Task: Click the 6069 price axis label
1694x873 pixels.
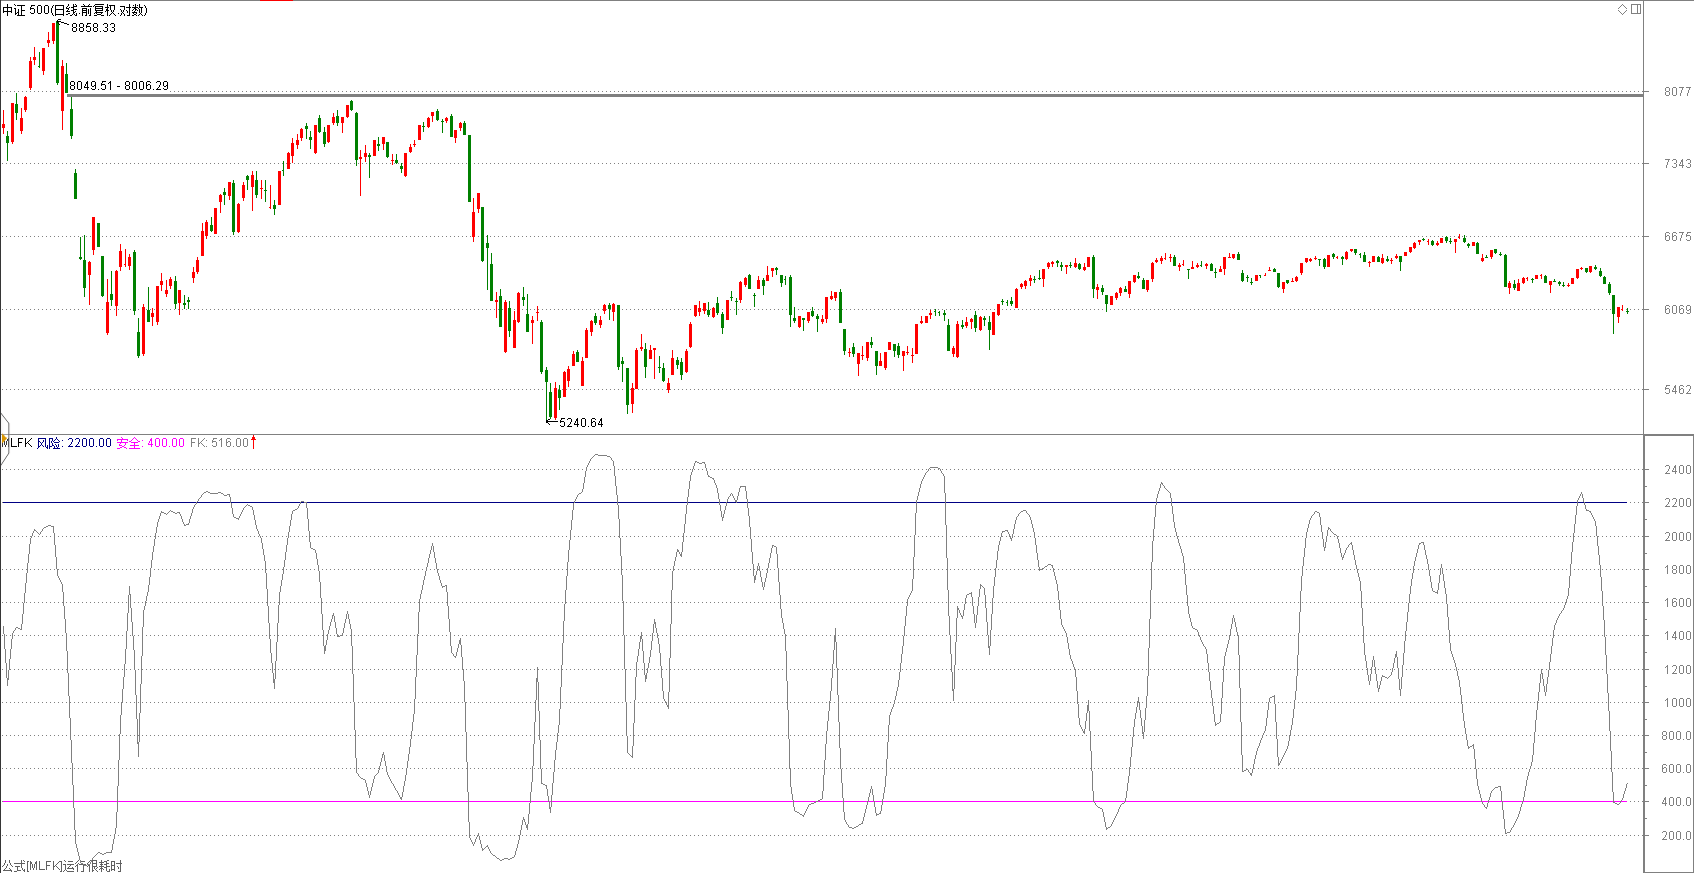Action: 1677,310
